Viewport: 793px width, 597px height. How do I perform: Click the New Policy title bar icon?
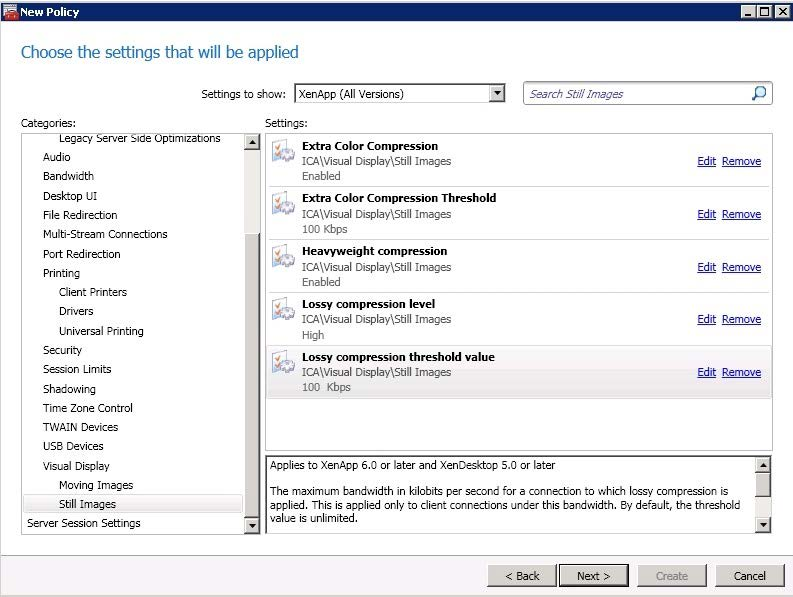click(x=10, y=12)
